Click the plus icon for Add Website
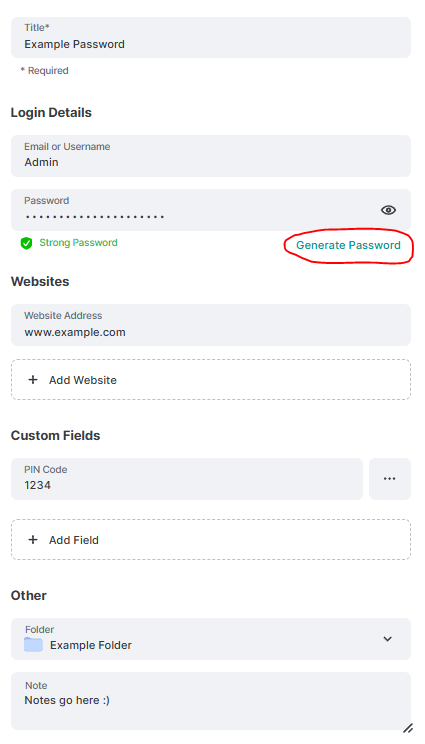 [33, 380]
